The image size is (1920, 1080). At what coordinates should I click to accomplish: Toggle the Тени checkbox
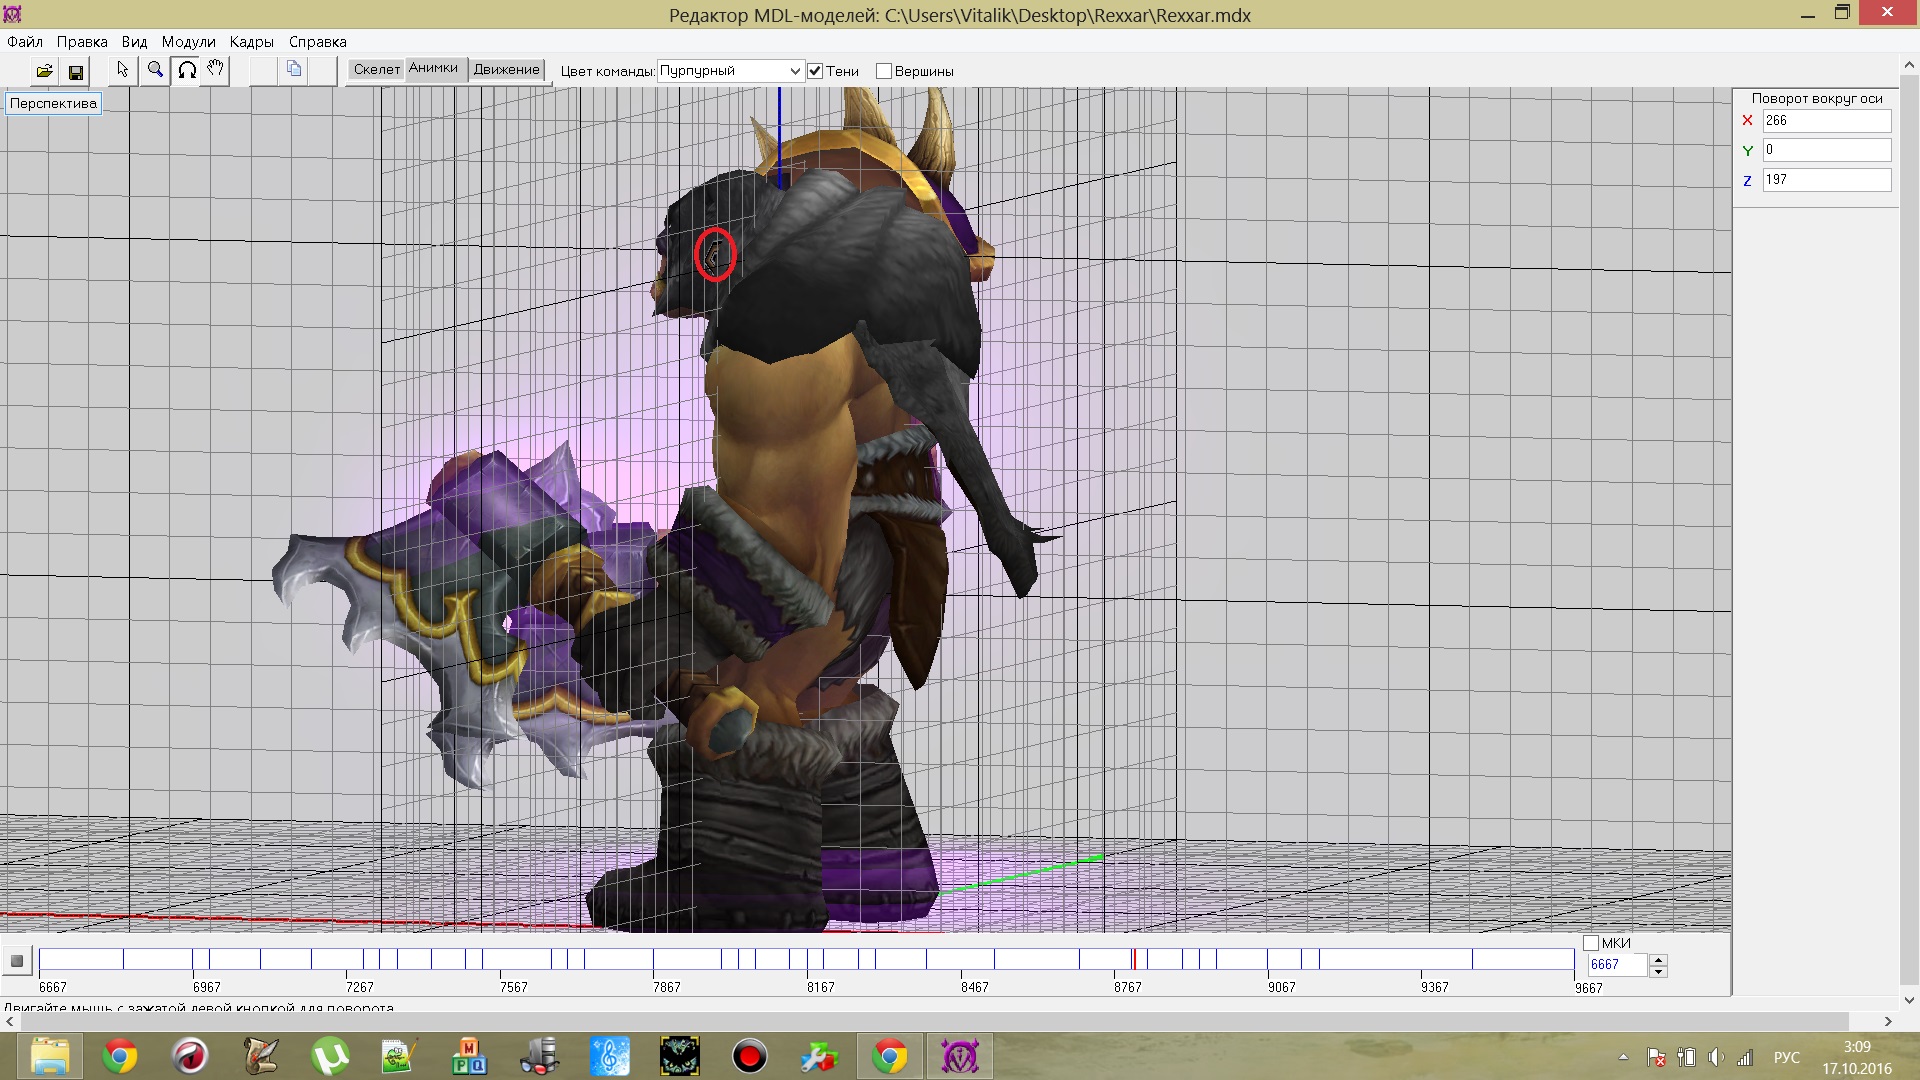pos(815,71)
